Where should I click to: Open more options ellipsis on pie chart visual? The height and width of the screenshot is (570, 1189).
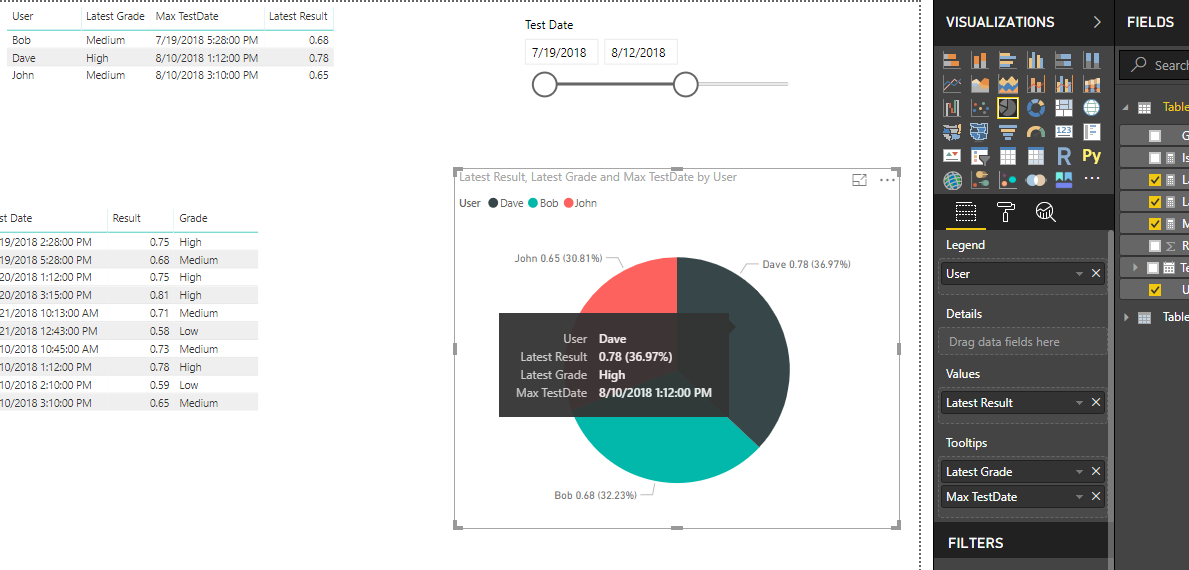(x=887, y=180)
